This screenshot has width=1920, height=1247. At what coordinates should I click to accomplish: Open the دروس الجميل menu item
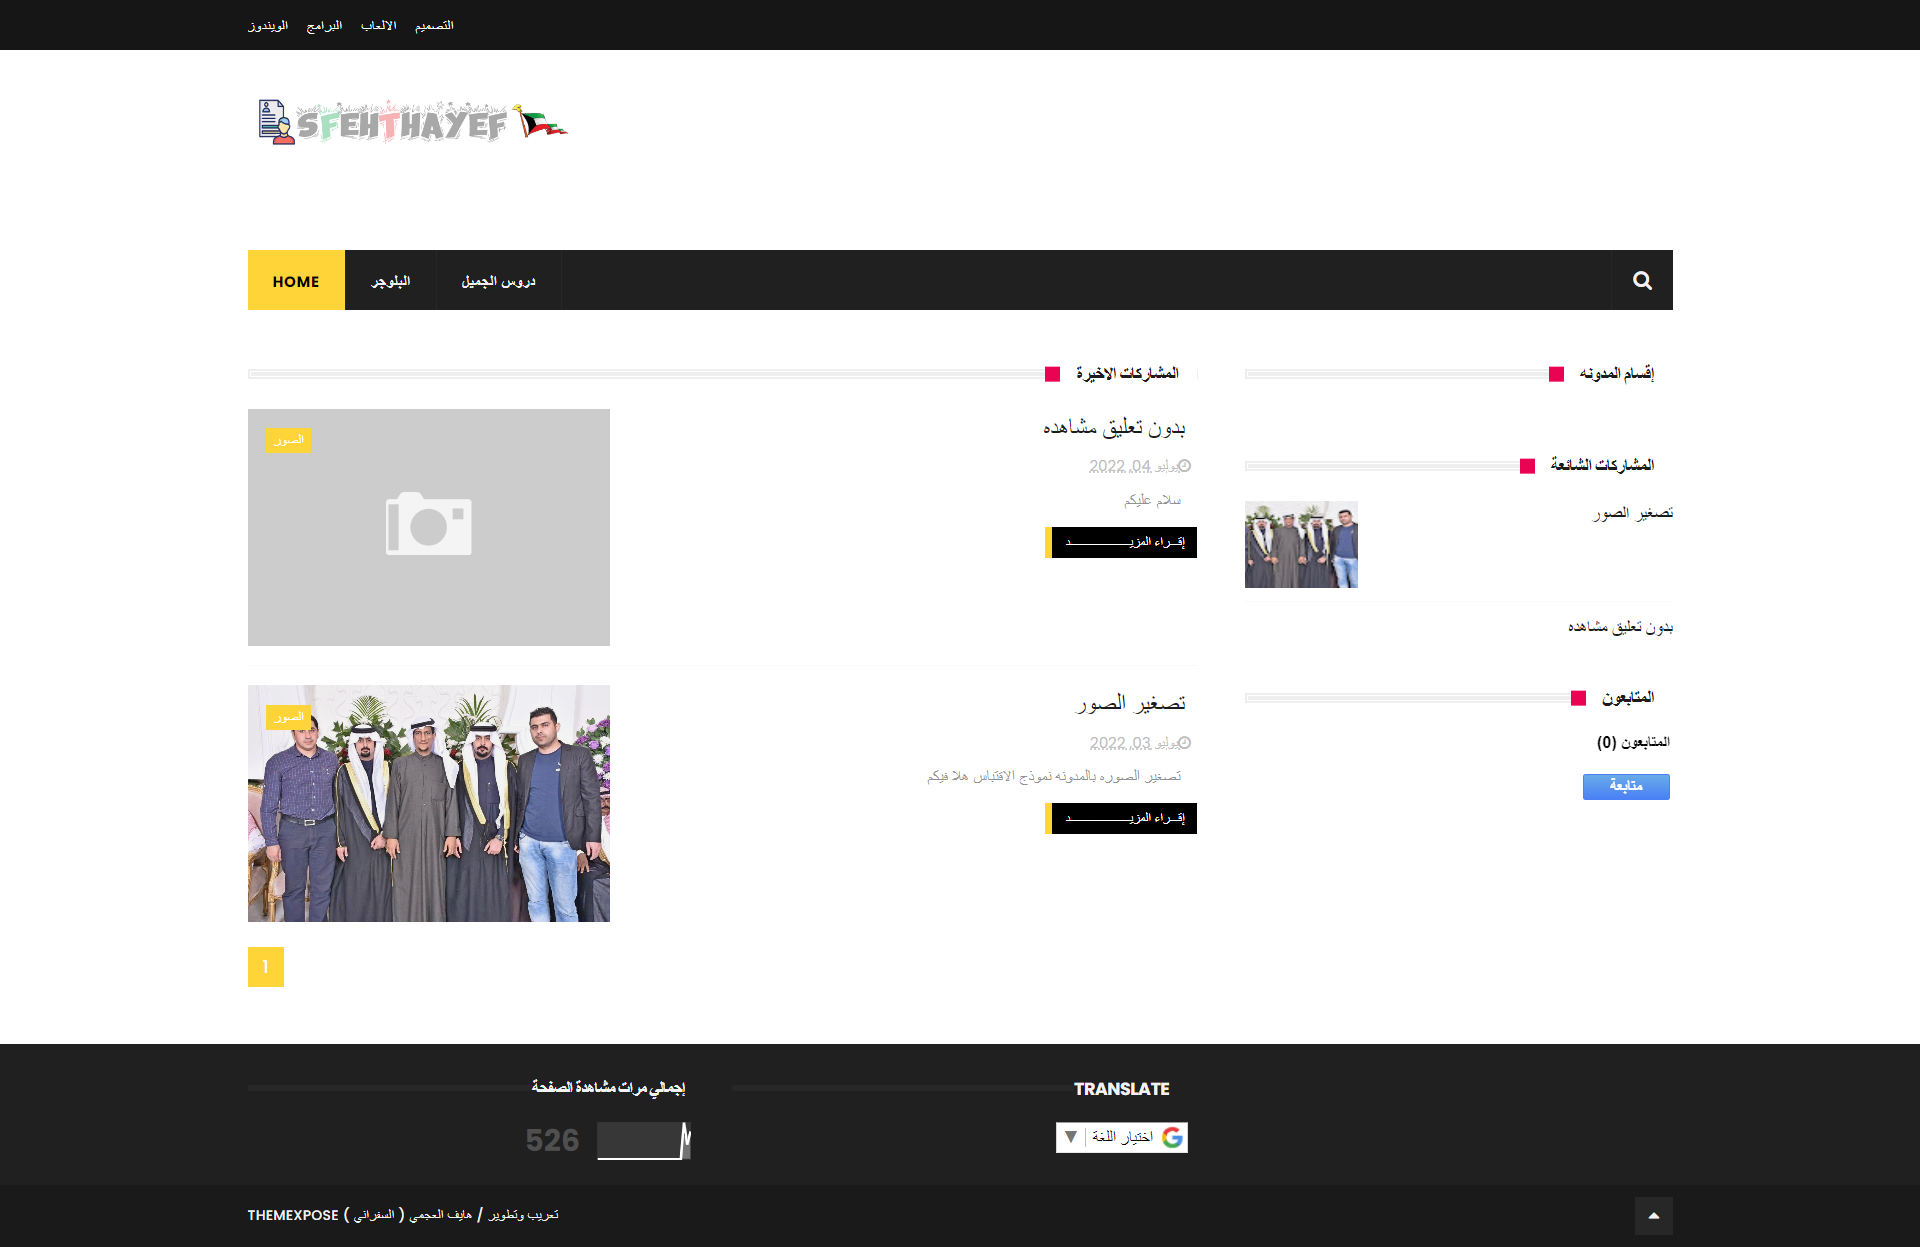pyautogui.click(x=498, y=281)
